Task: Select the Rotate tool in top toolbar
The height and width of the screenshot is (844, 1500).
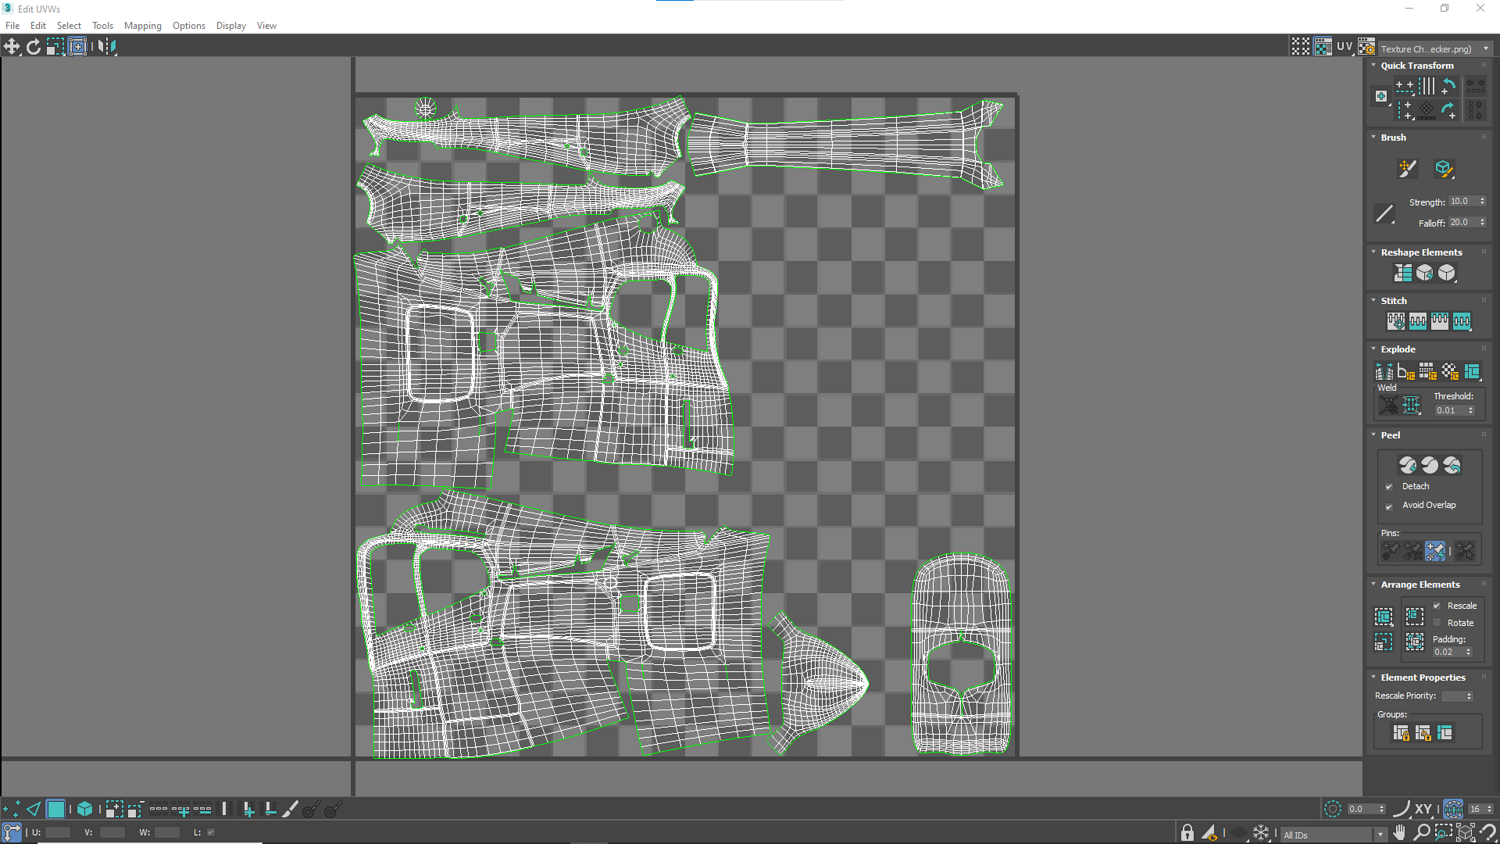Action: coord(33,46)
